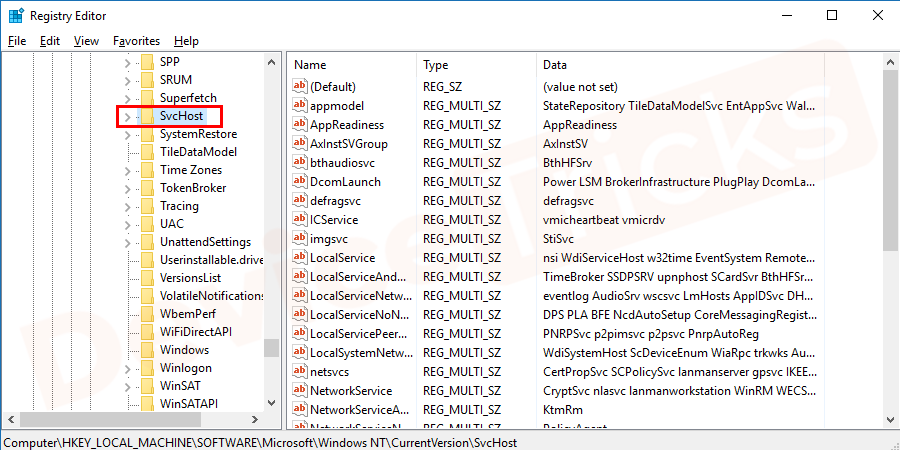Open the File menu
Screen dimensions: 900x450
click(x=17, y=41)
